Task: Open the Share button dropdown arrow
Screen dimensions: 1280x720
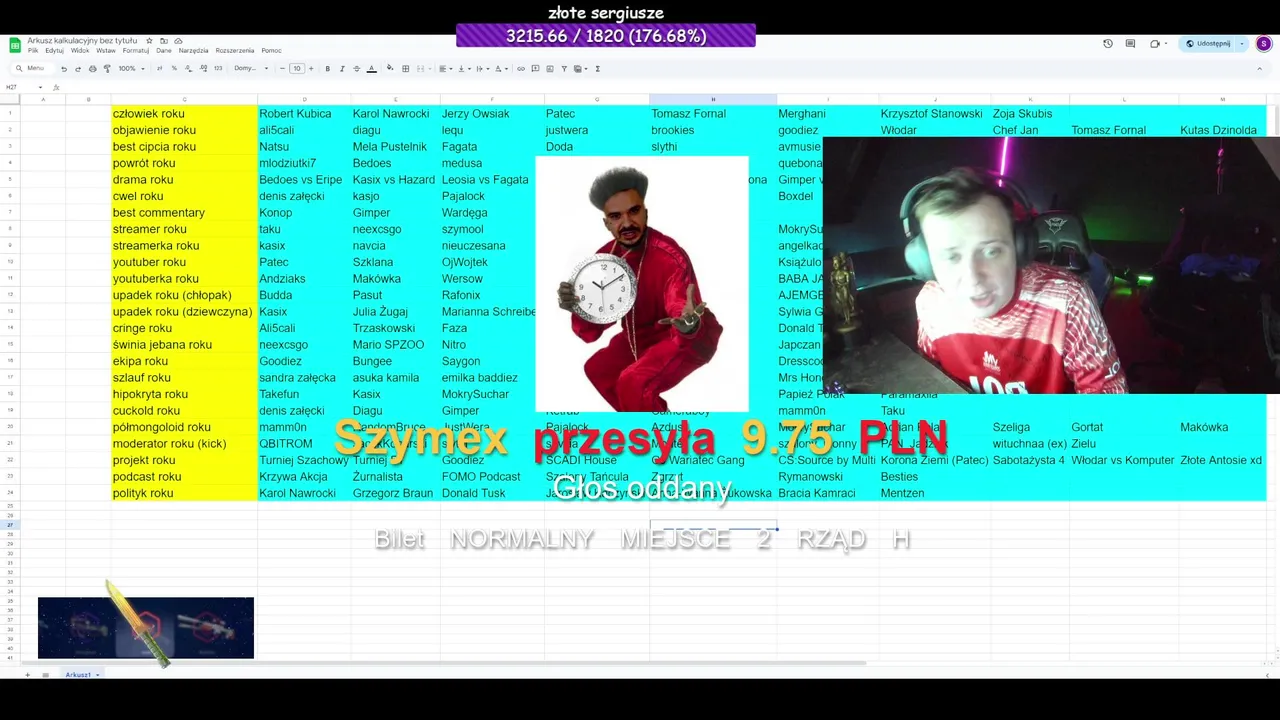Action: [1242, 44]
